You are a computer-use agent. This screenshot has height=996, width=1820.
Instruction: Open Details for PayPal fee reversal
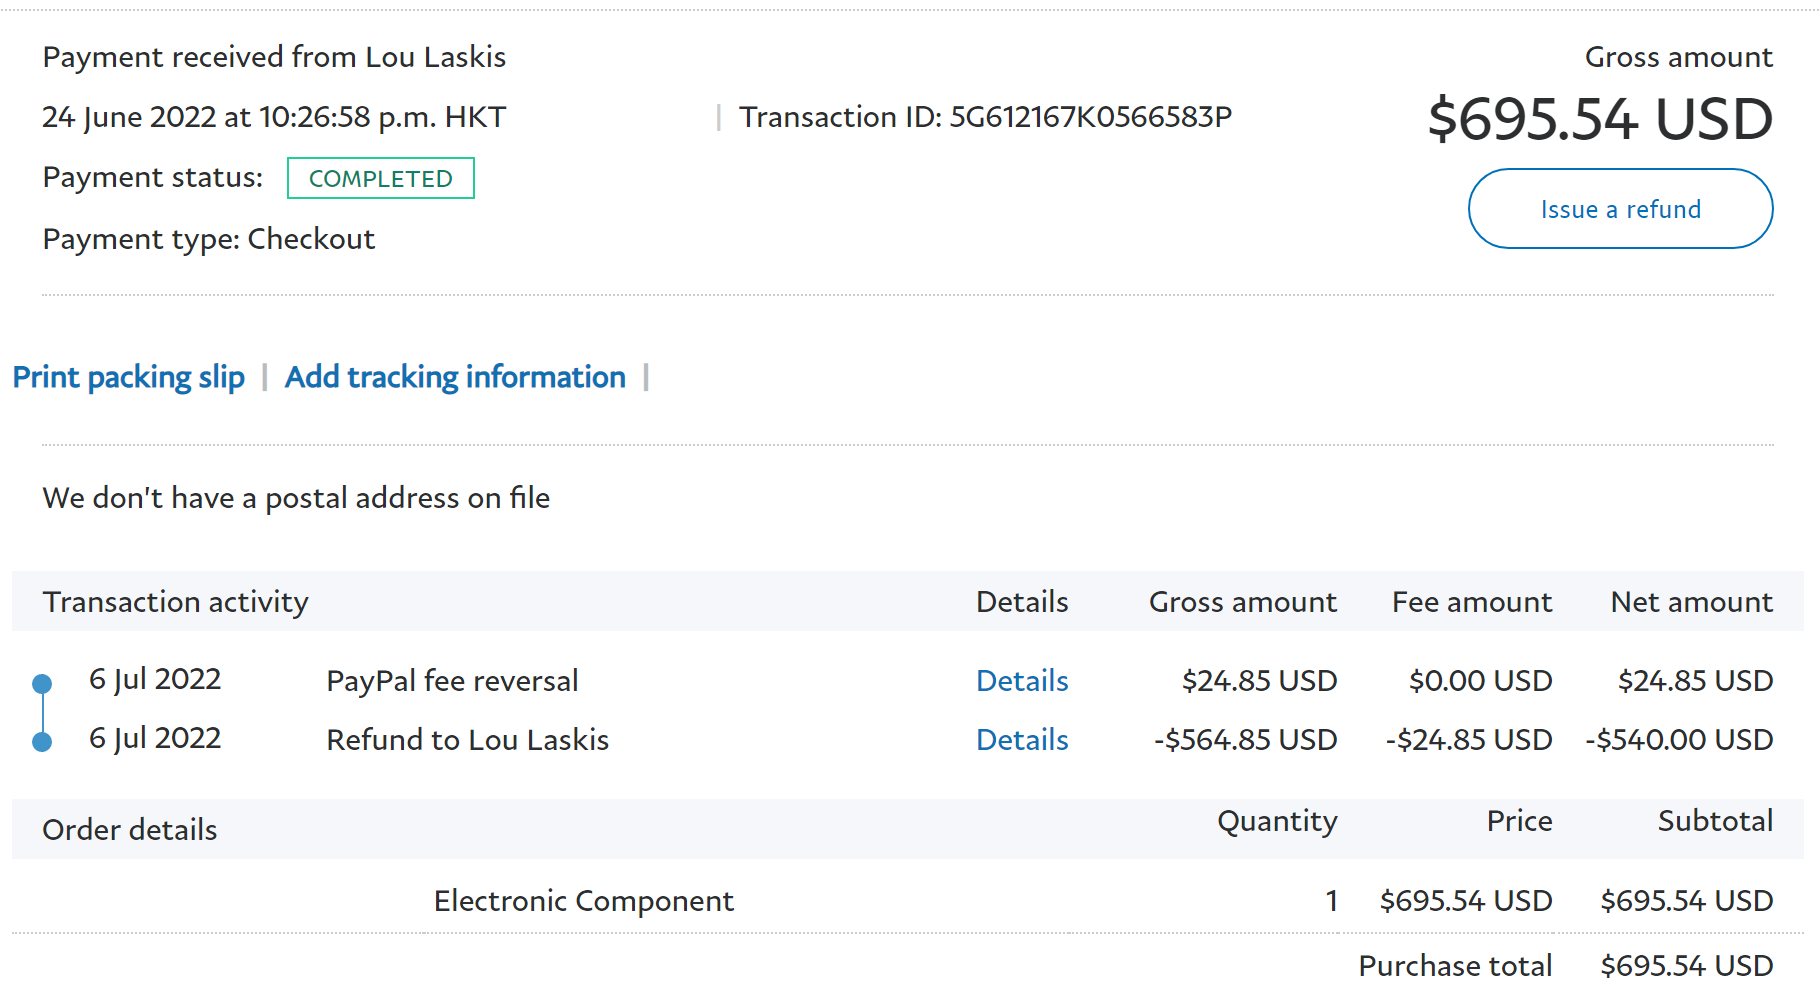[1022, 681]
